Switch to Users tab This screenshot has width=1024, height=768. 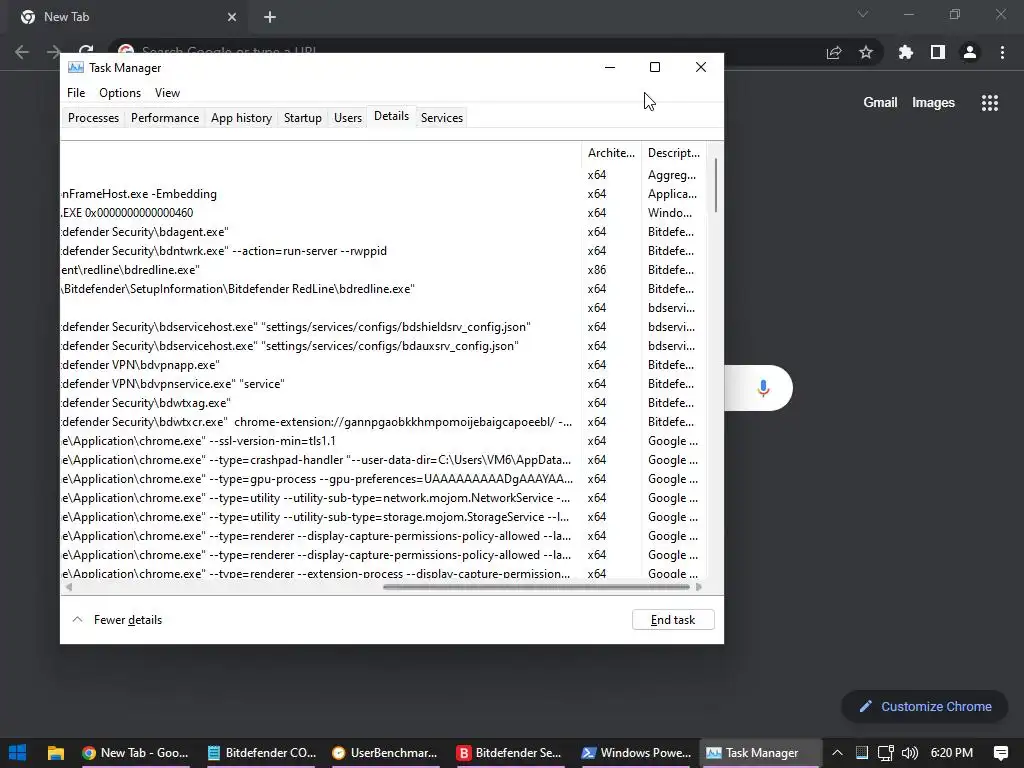pos(347,118)
